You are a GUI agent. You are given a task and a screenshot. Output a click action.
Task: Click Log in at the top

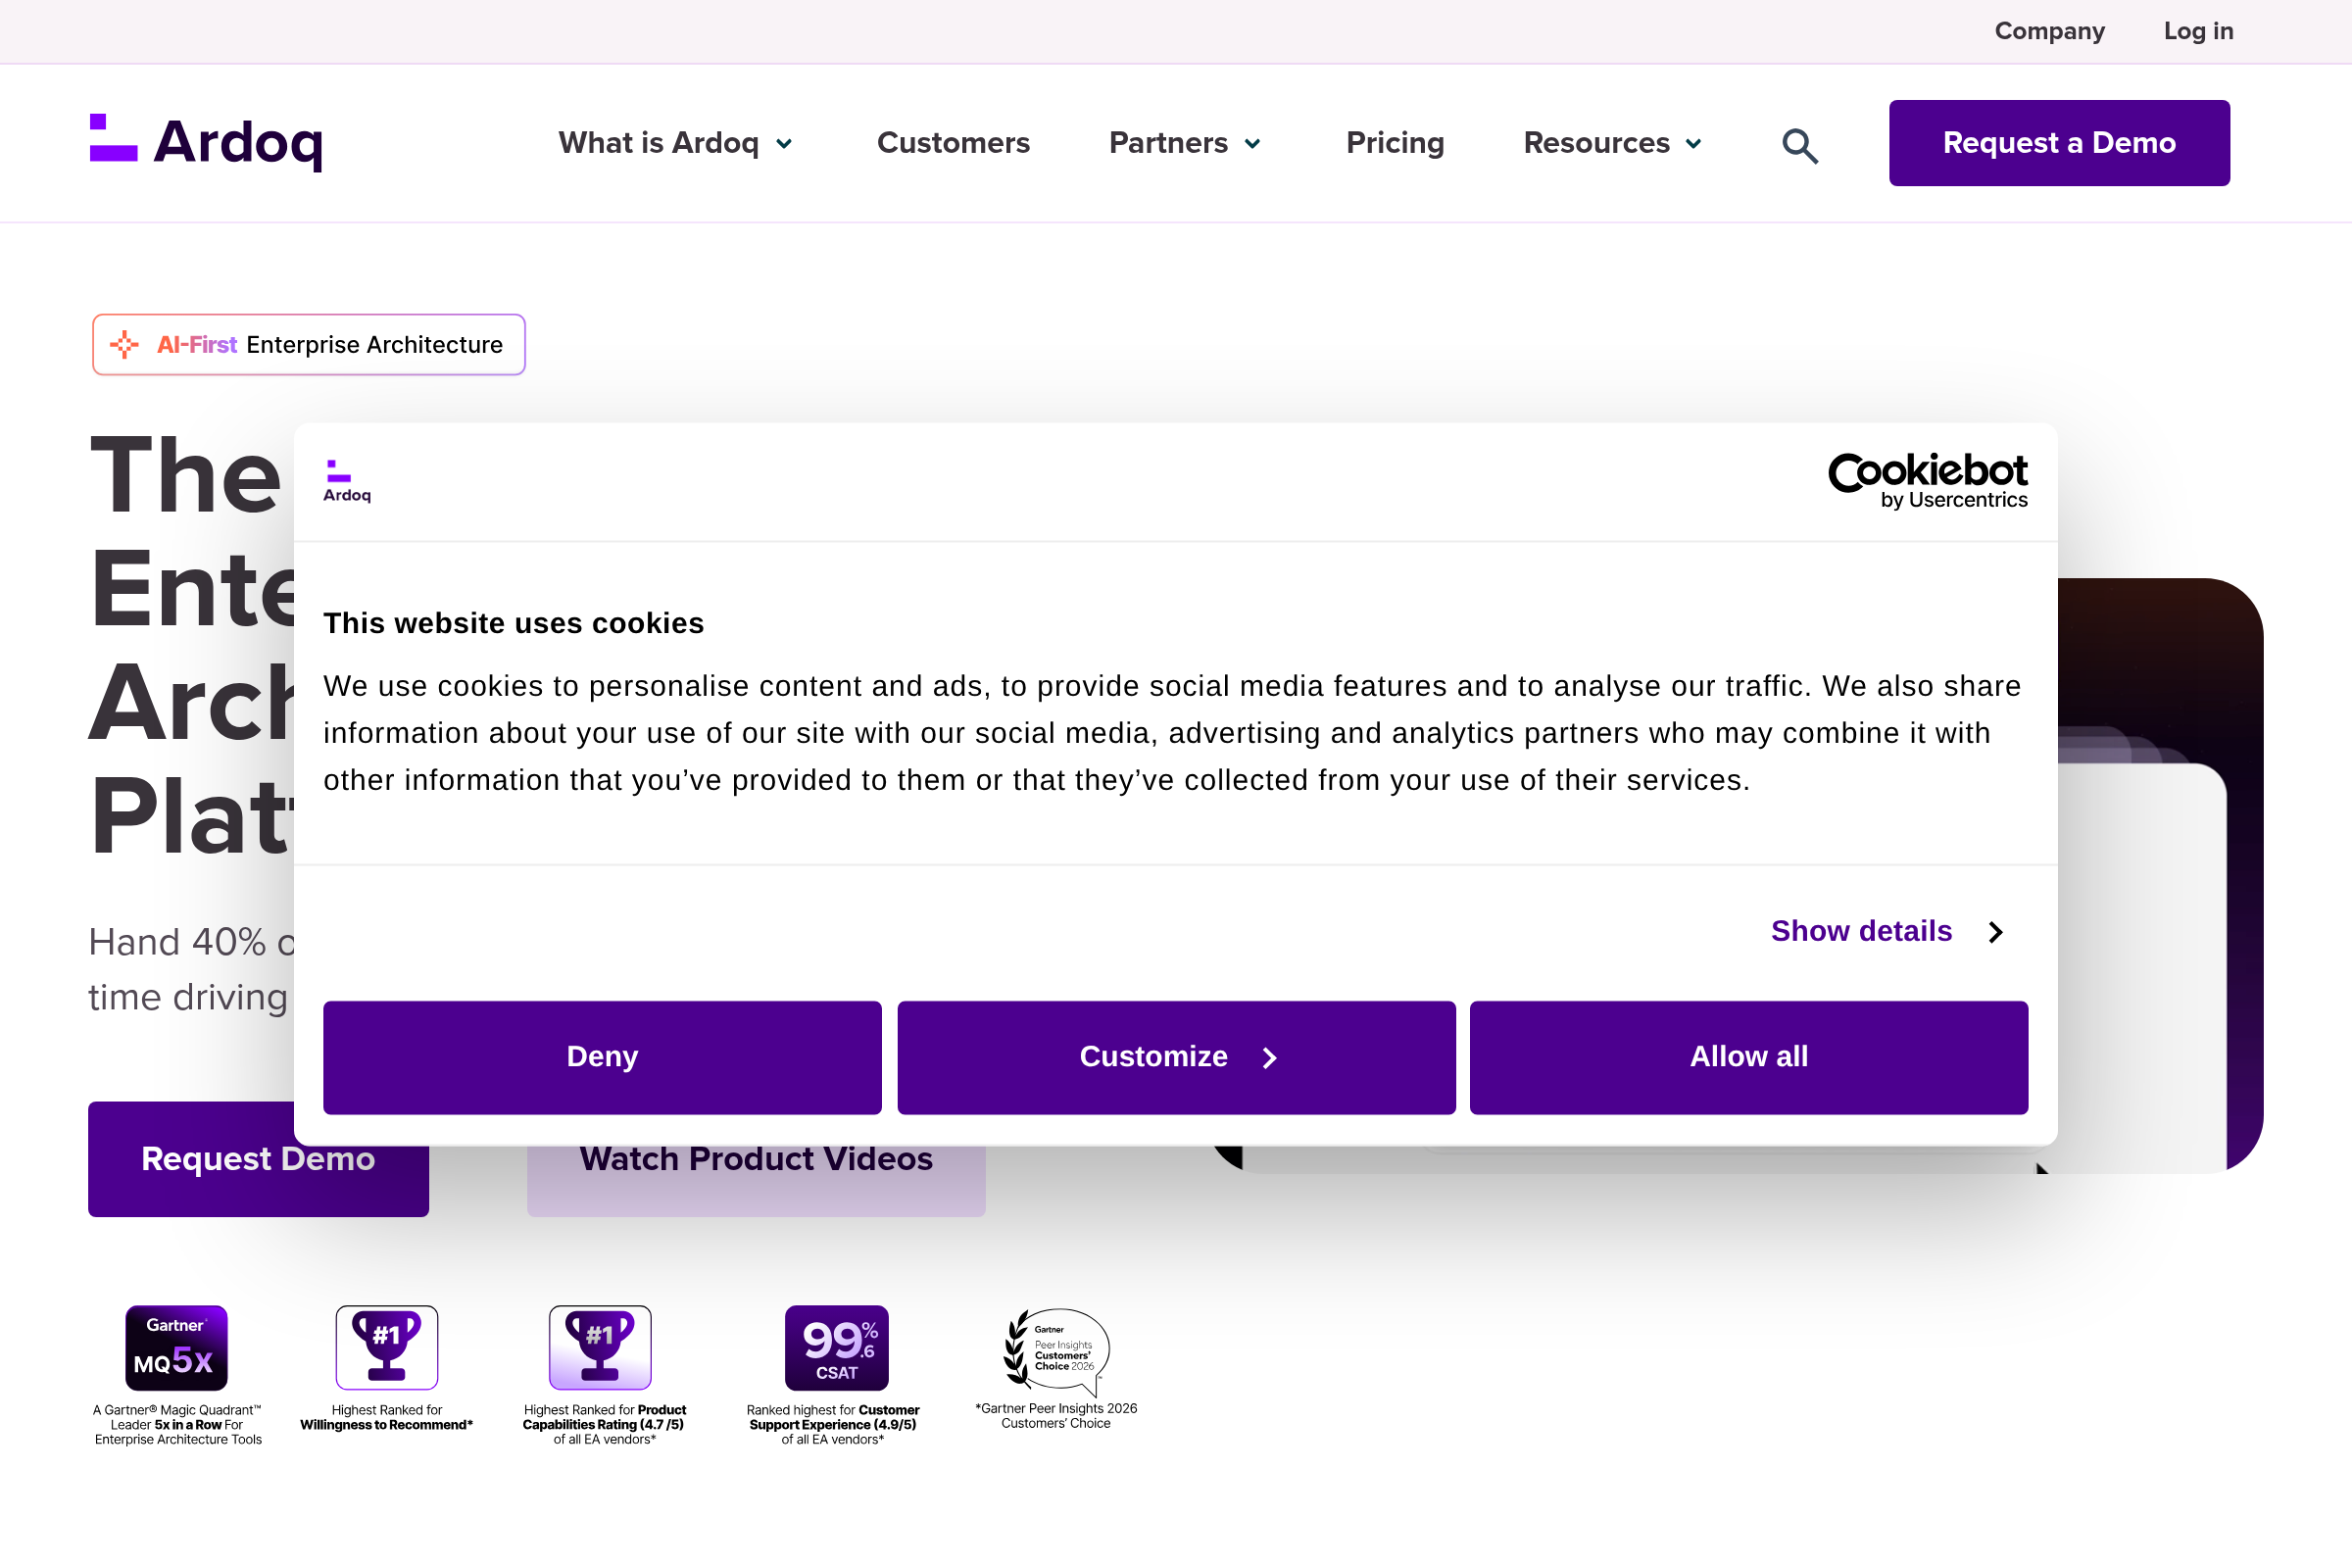click(x=2198, y=31)
